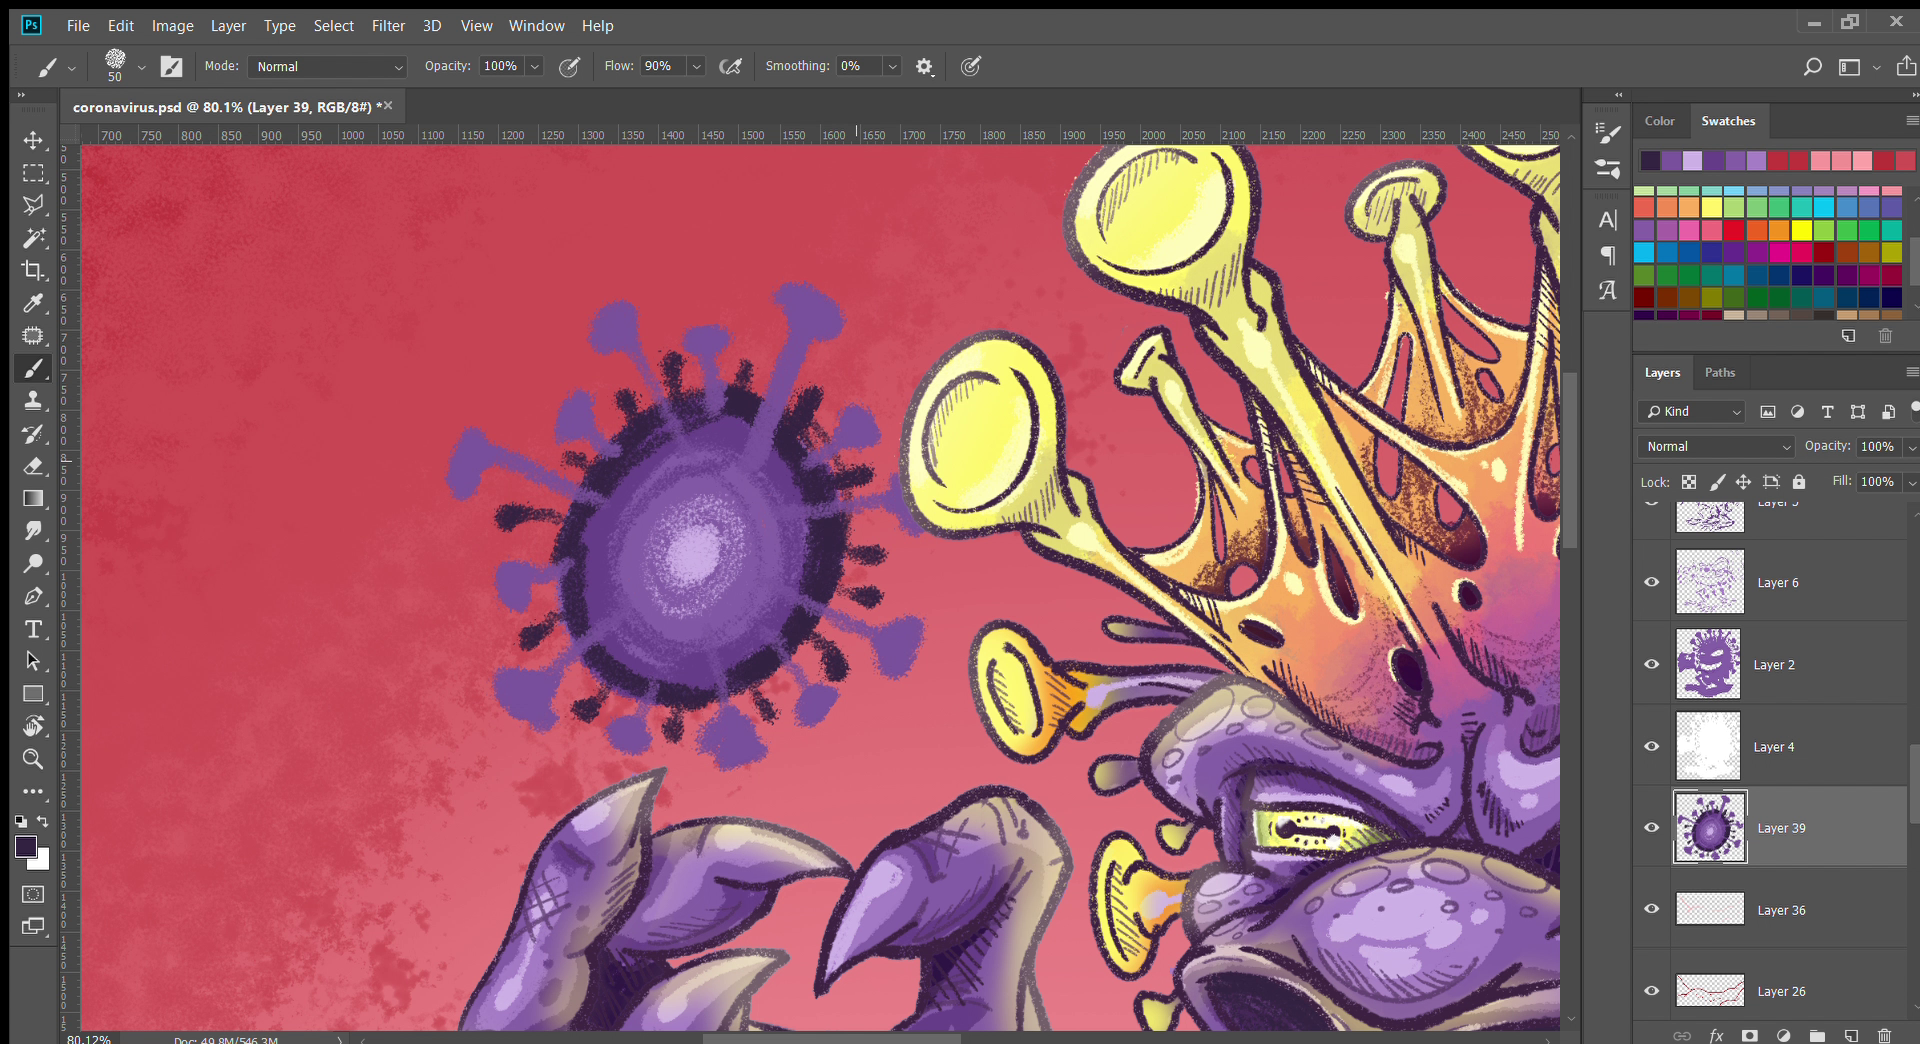
Task: Switch to the Color panel tab
Action: coord(1659,121)
